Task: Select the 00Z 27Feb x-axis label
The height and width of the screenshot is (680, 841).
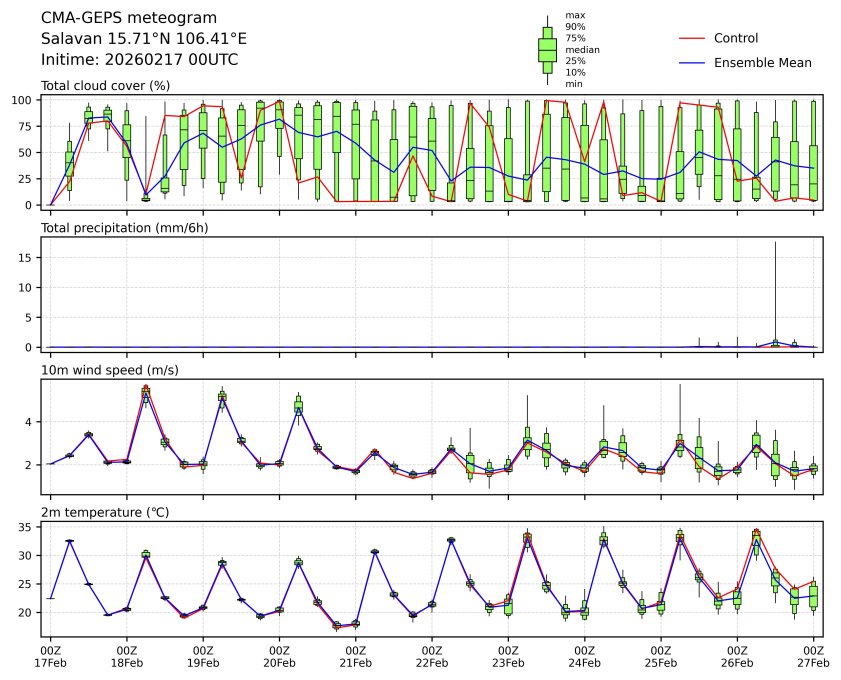Action: point(812,656)
